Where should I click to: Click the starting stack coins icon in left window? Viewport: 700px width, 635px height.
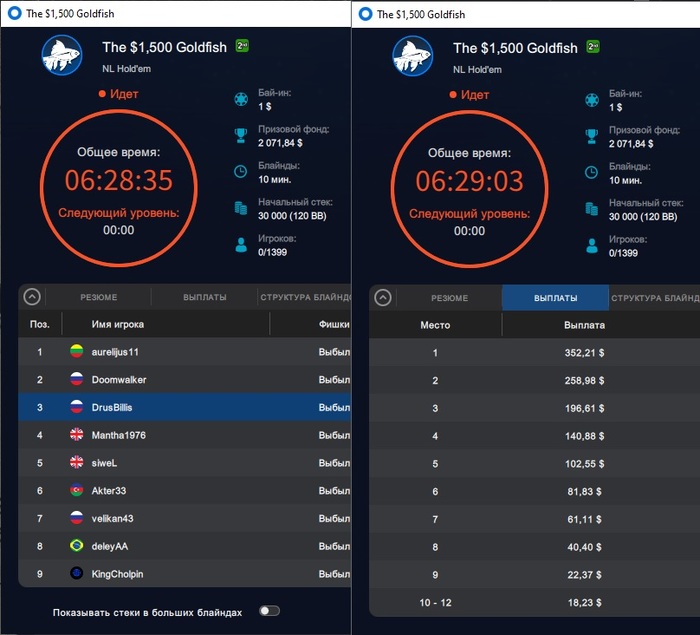point(241,208)
